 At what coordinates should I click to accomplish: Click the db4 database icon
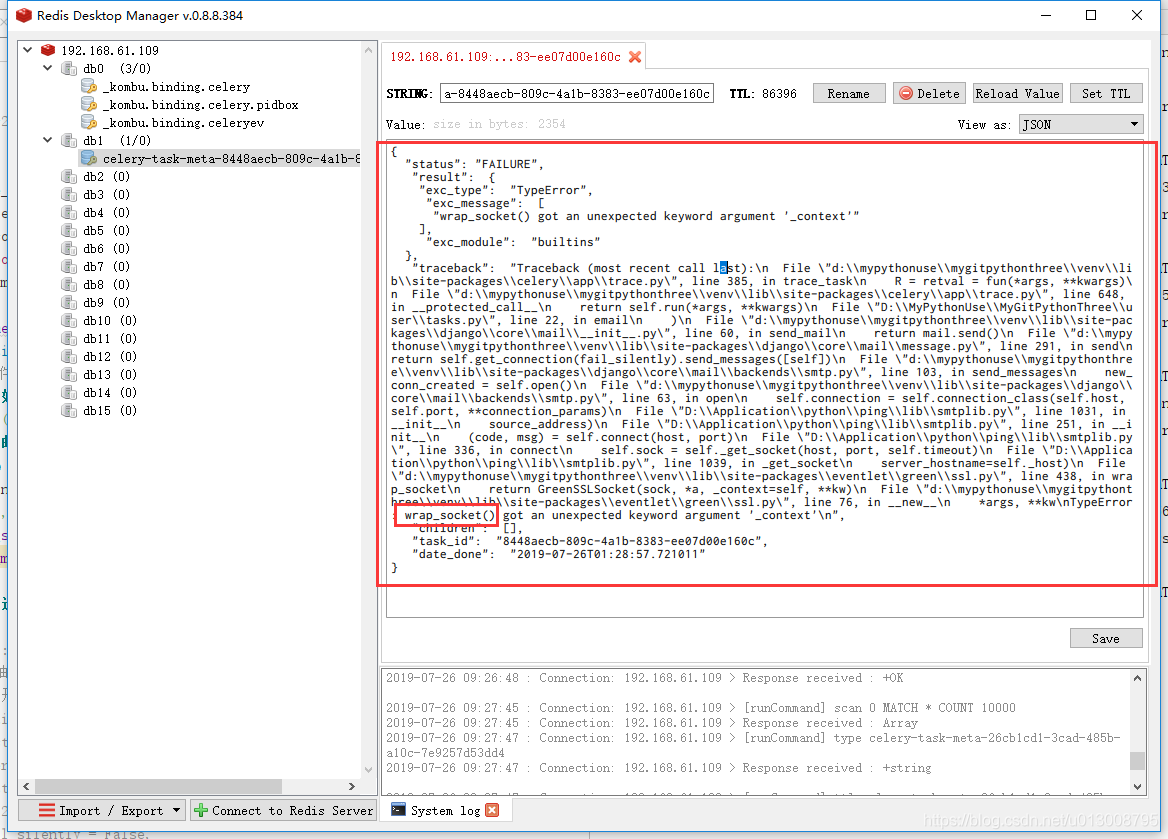pos(69,212)
